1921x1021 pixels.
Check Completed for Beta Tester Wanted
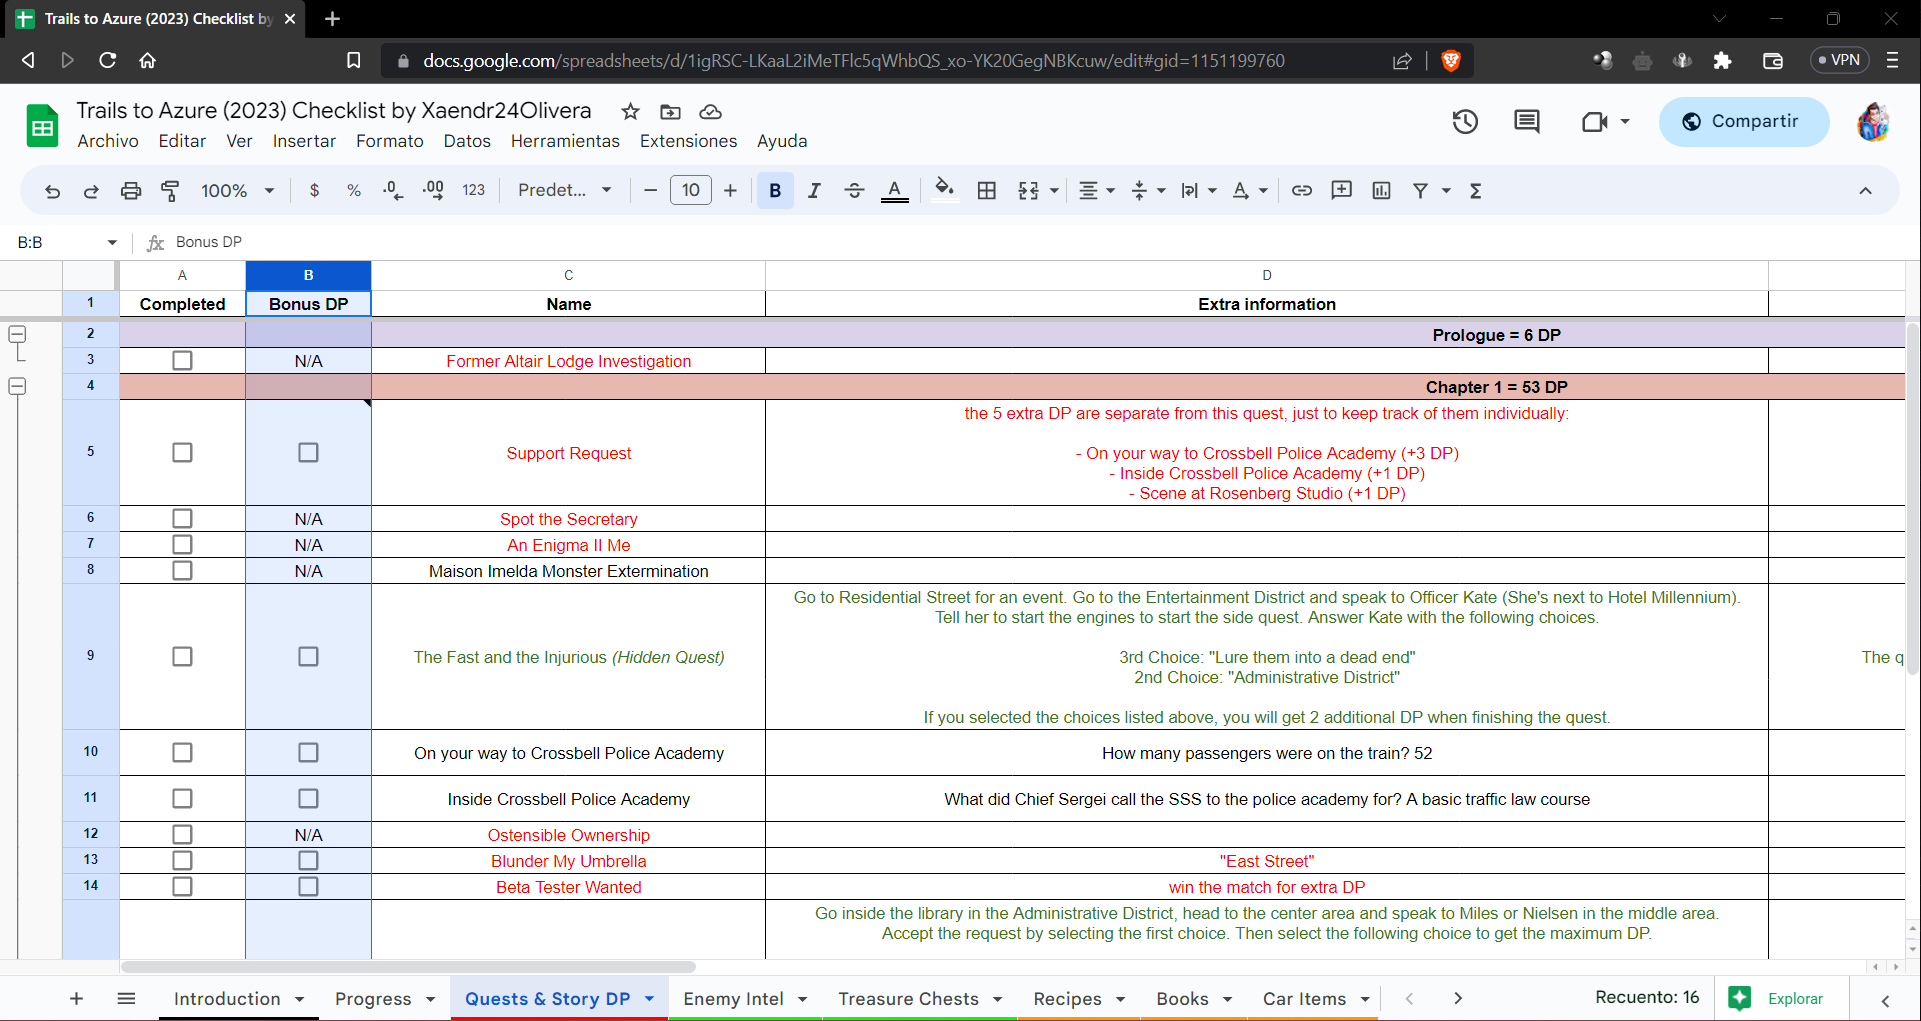tap(182, 887)
